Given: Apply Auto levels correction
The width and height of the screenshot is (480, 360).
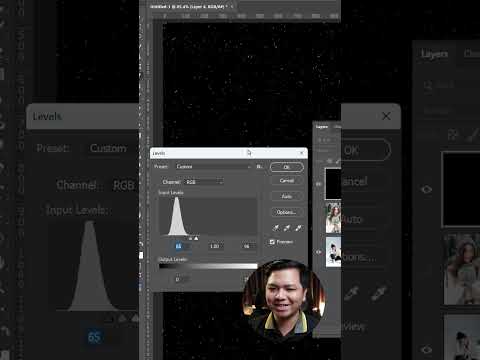Looking at the screenshot, I should point(287,196).
